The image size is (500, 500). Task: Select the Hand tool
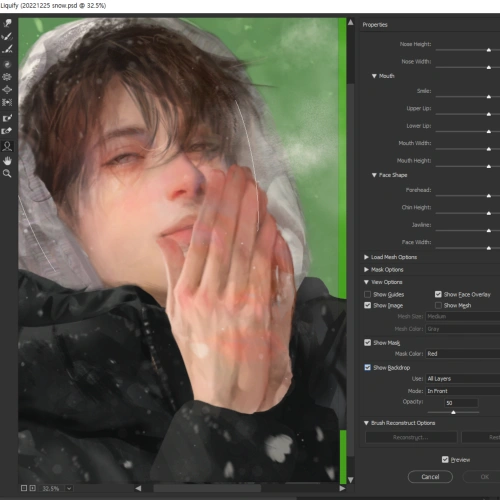point(7,161)
